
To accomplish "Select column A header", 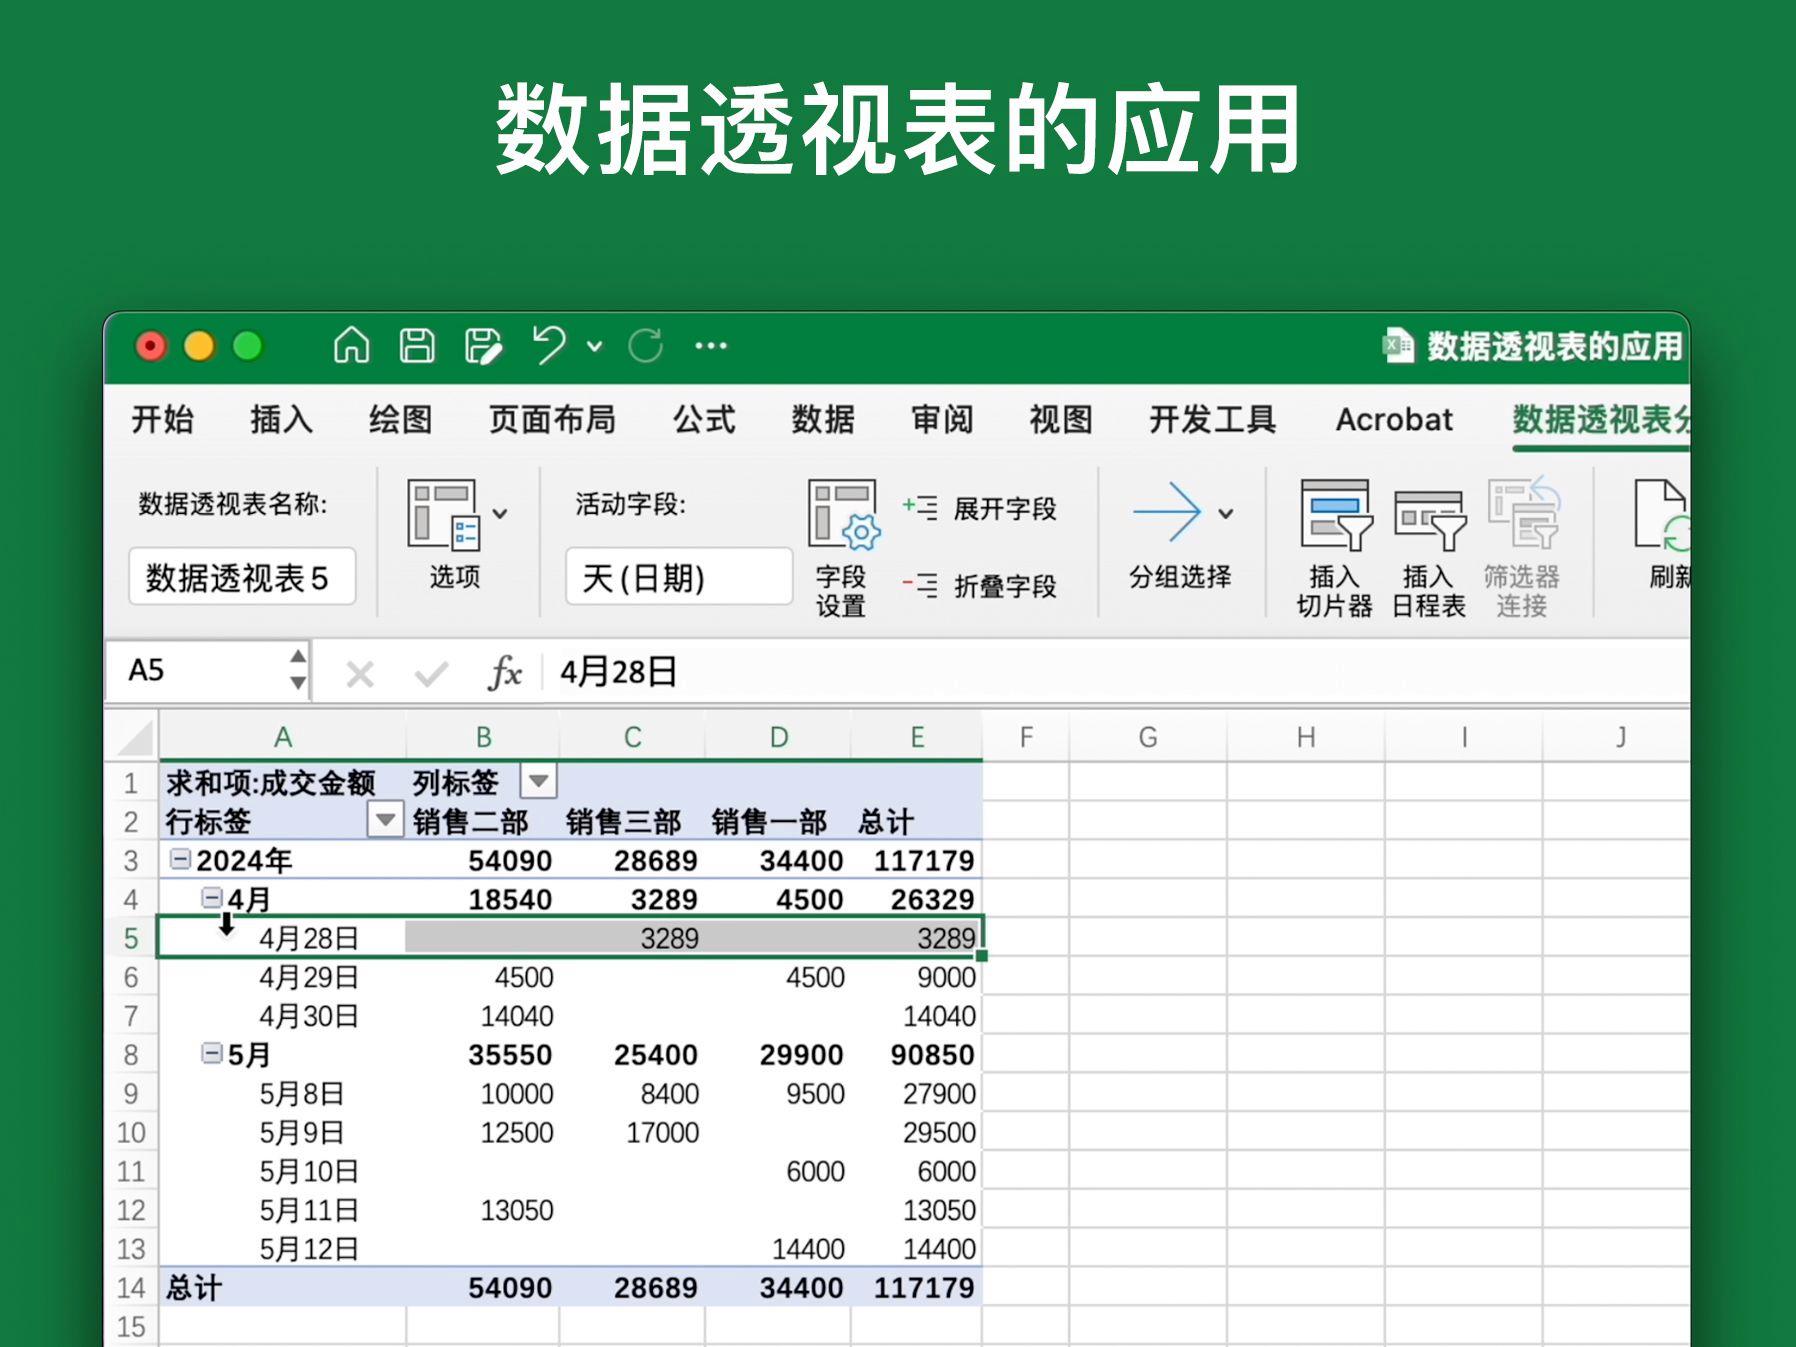I will (283, 737).
